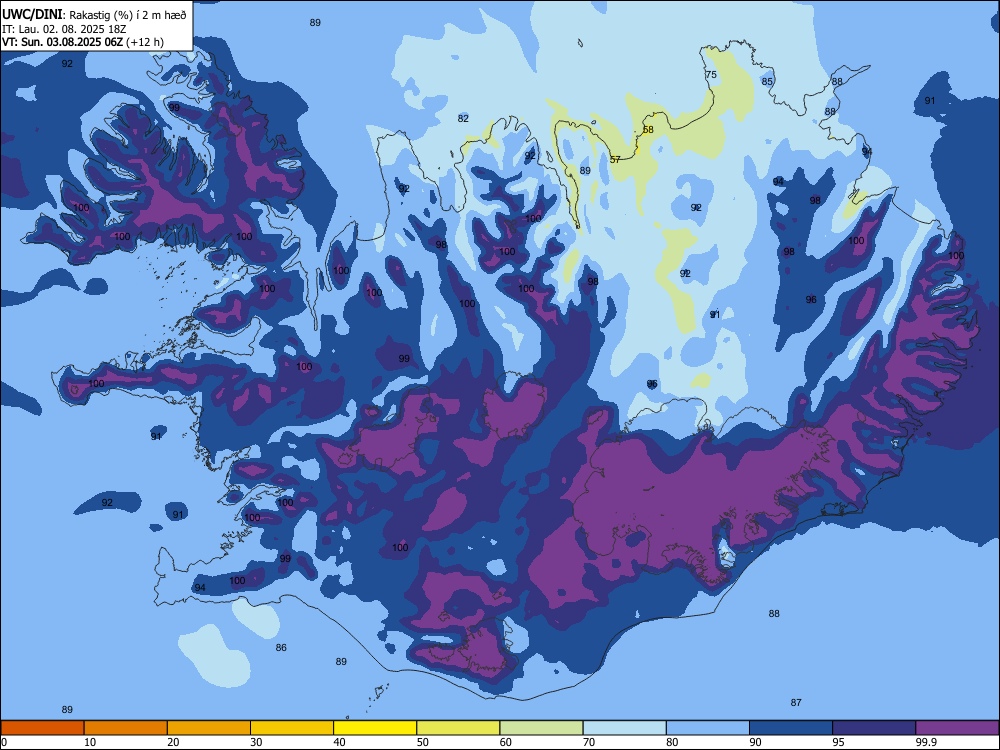This screenshot has width=1000, height=750.
Task: Click the '40' legend scale label
Action: point(339,742)
